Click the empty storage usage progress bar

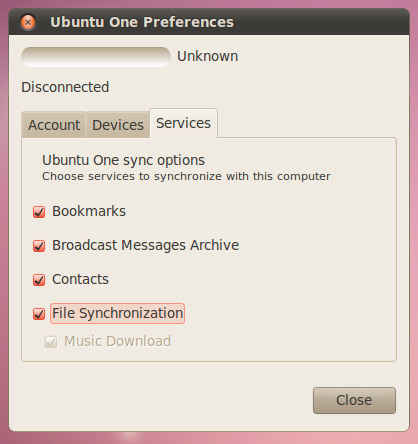pyautogui.click(x=96, y=56)
